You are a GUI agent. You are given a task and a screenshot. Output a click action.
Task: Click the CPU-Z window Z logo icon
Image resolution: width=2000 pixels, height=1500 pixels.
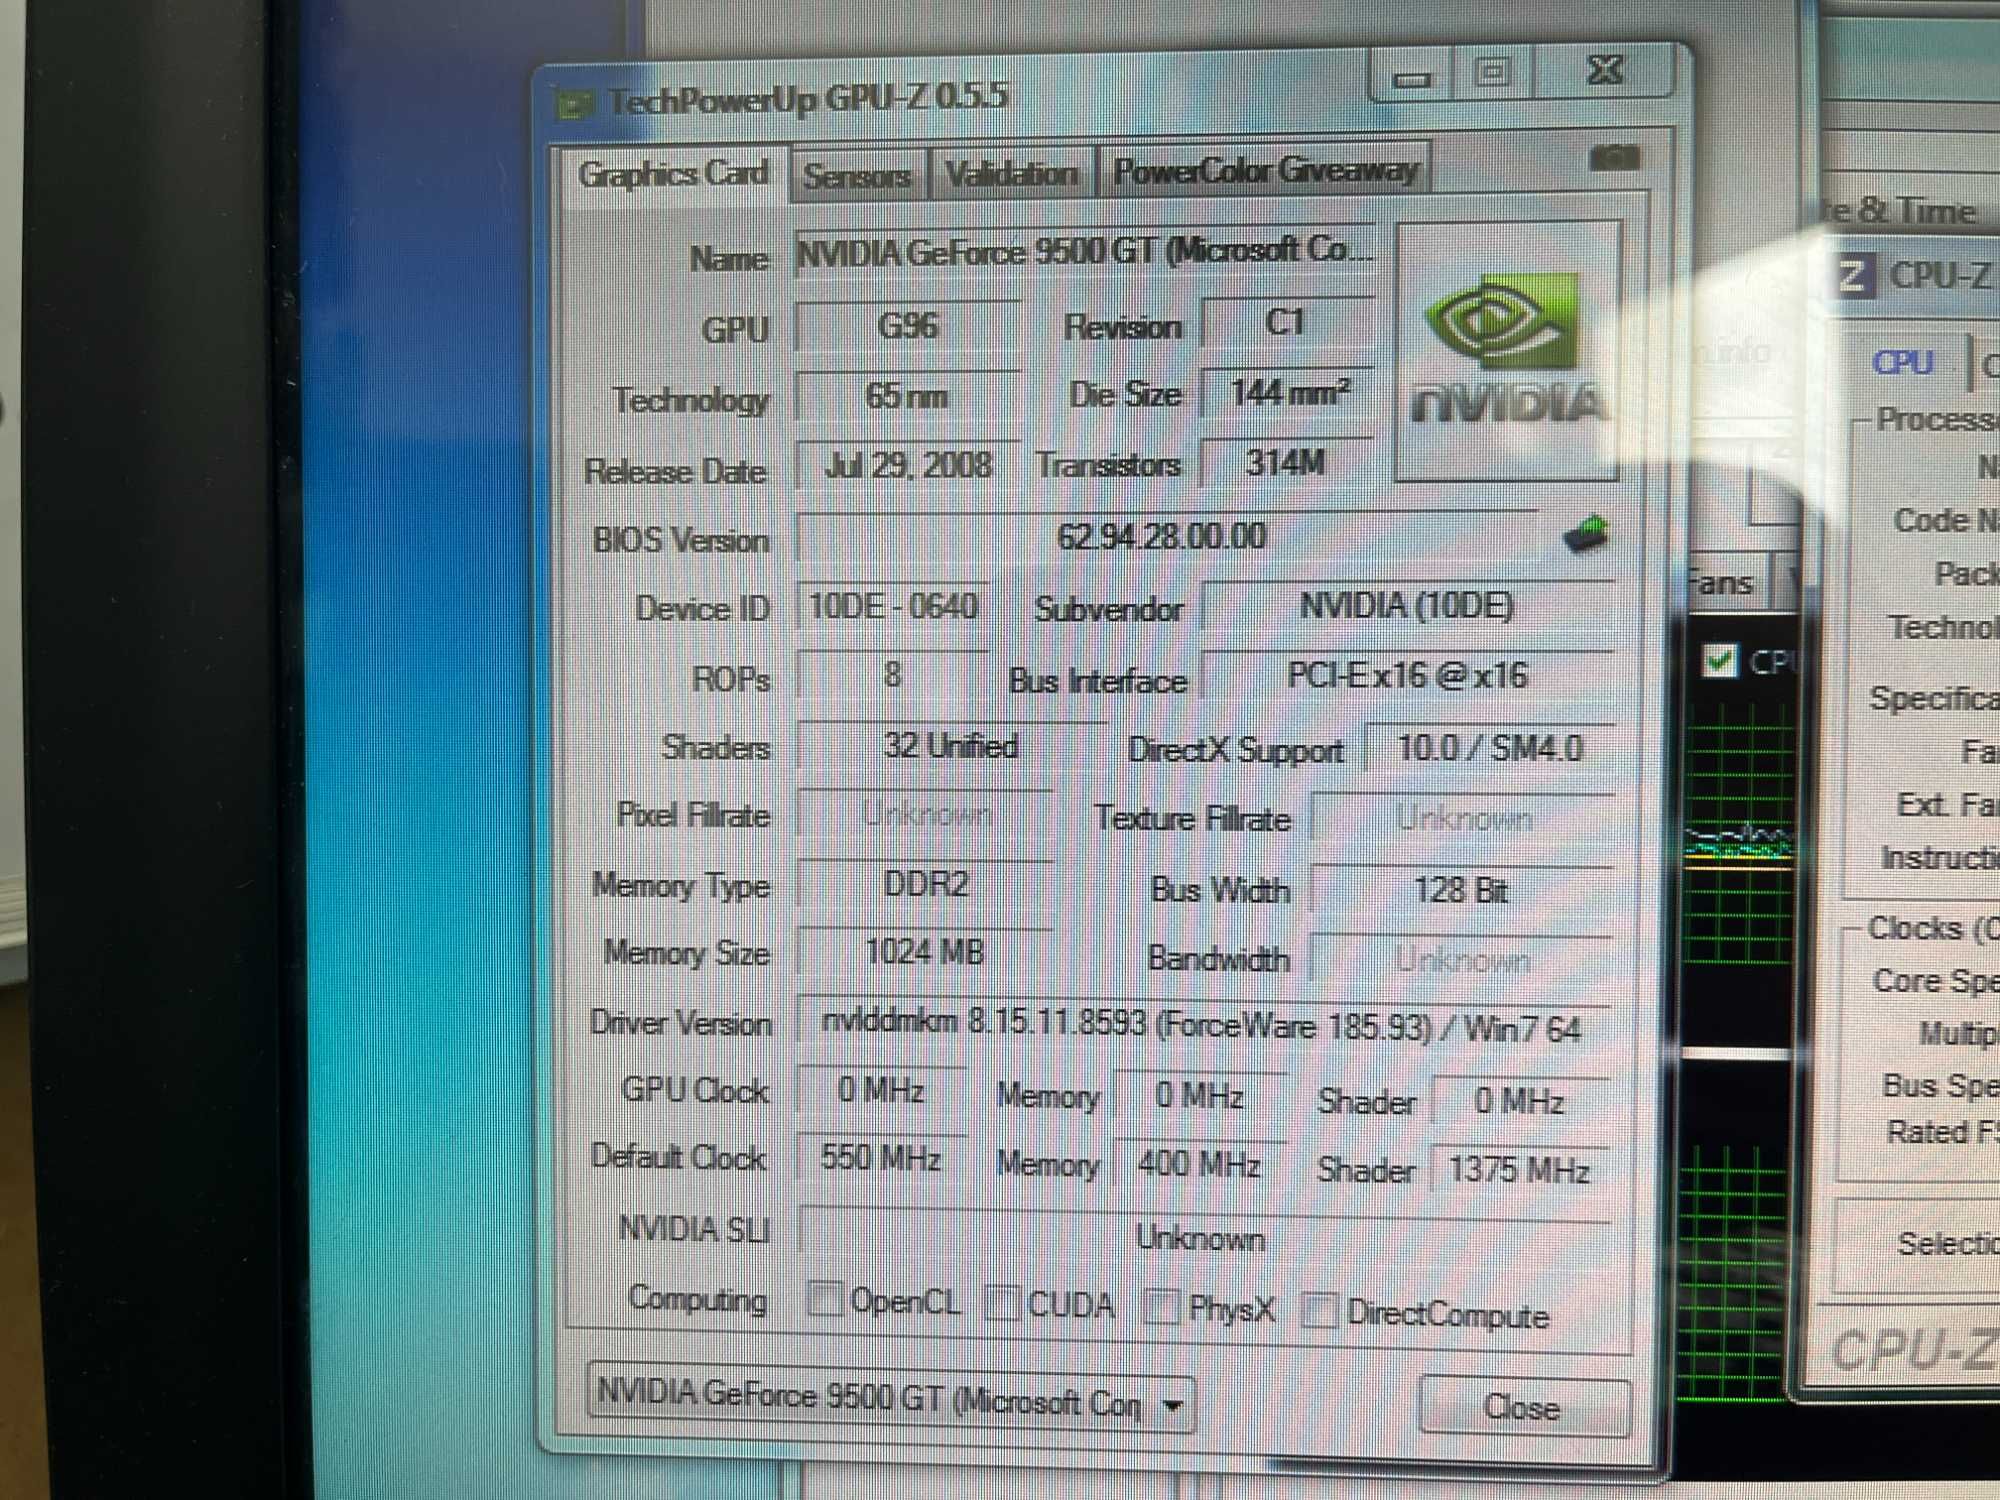(x=1852, y=275)
